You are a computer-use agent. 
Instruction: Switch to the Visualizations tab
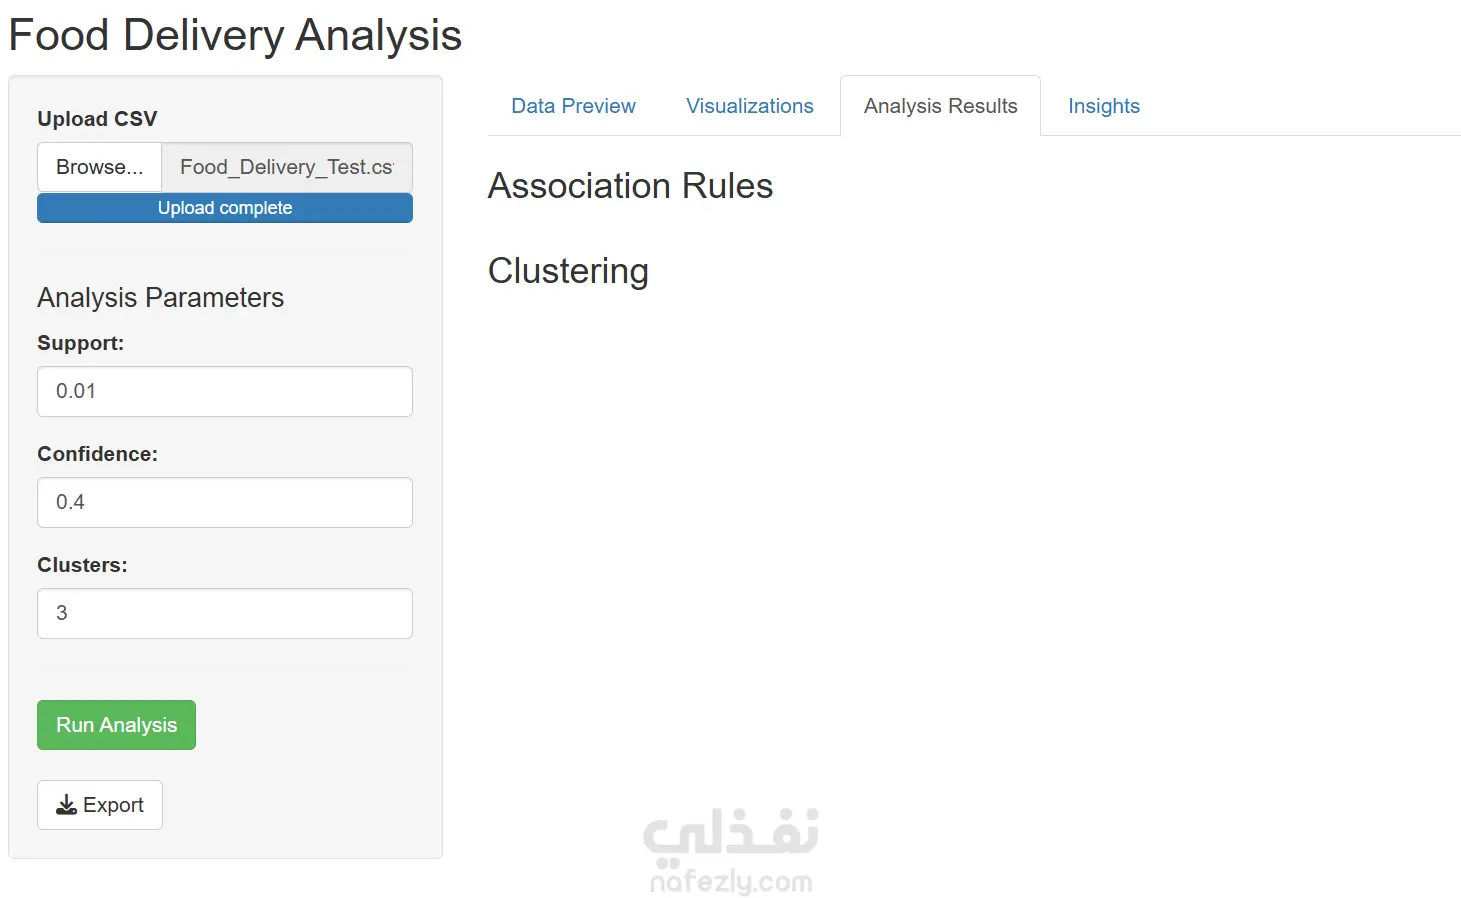point(749,106)
